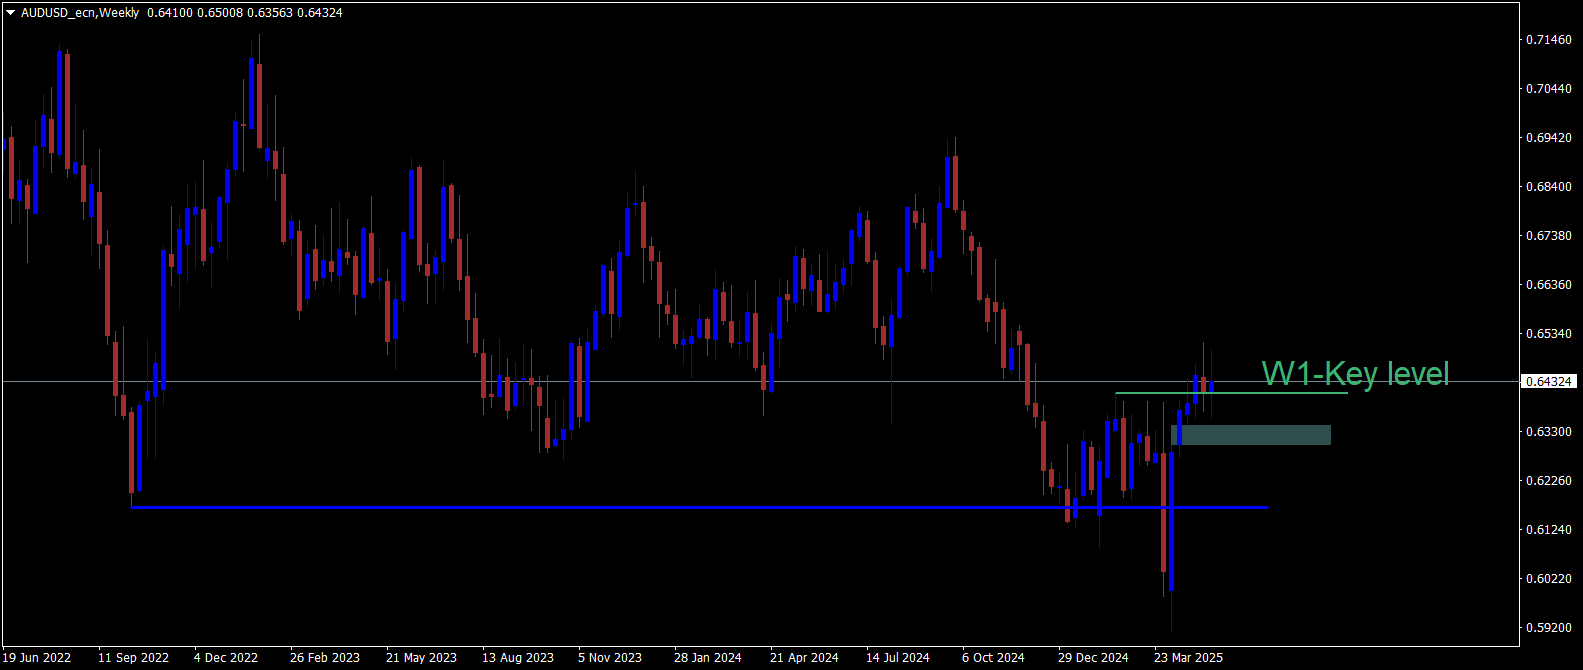Click the 19 Jun 2022 date label
This screenshot has width=1583, height=670.
pos(37,658)
